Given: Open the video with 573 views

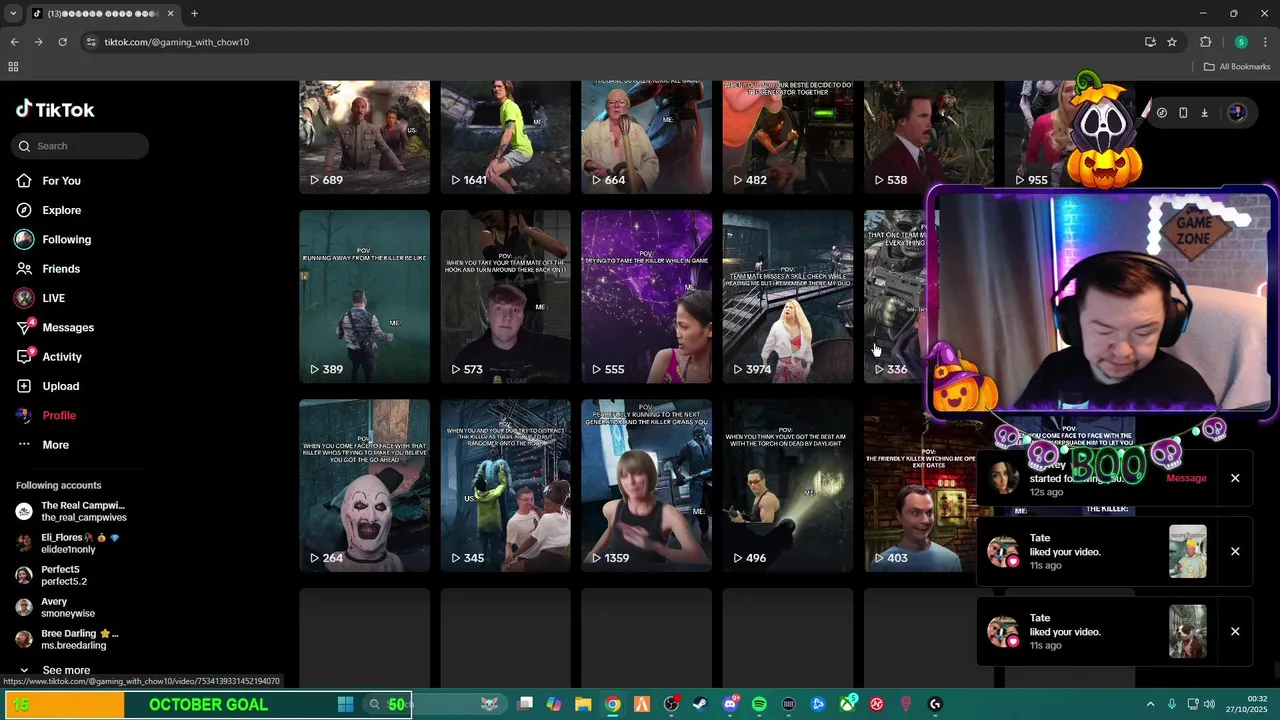Looking at the screenshot, I should click(x=505, y=296).
